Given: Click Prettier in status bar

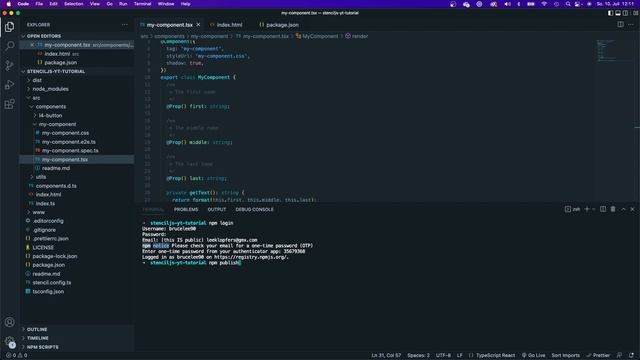Looking at the screenshot, I should 598,356.
